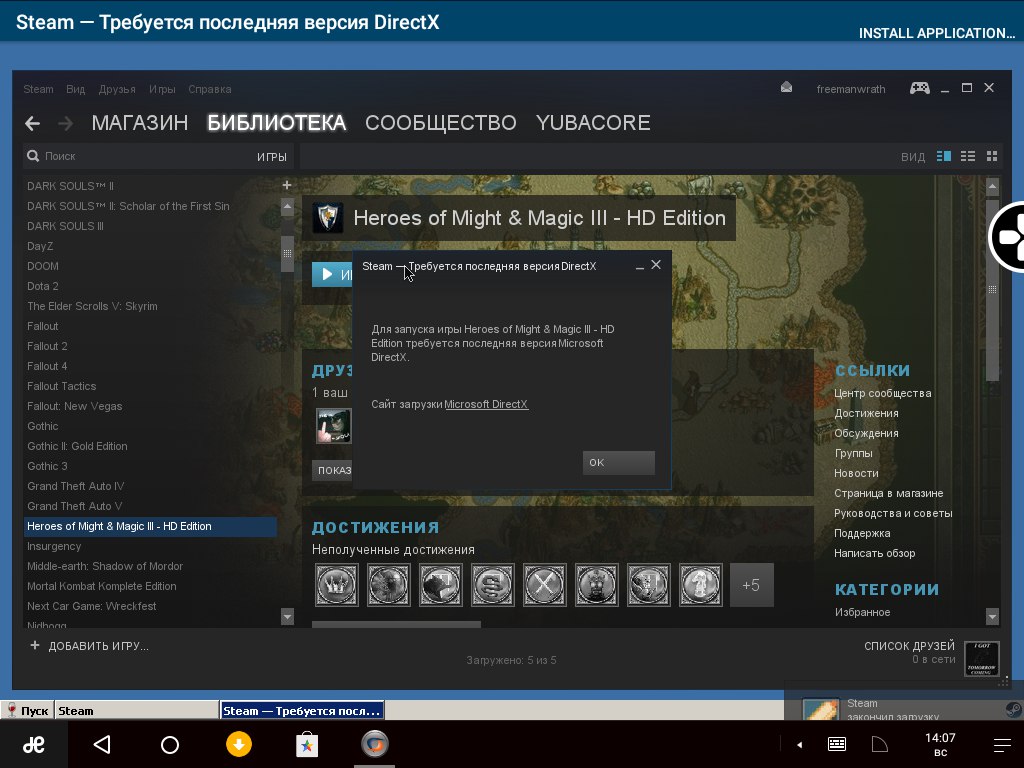Open Достижения link in links

pos(867,413)
